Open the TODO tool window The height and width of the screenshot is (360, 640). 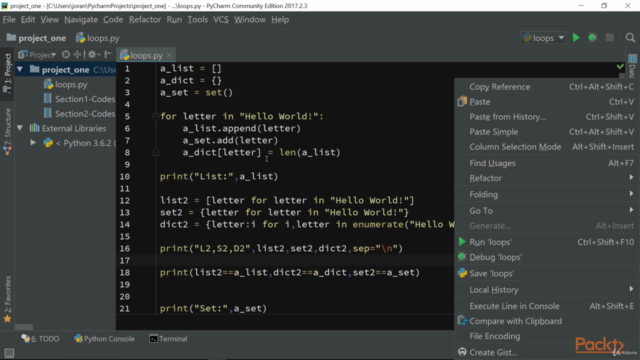coord(40,339)
